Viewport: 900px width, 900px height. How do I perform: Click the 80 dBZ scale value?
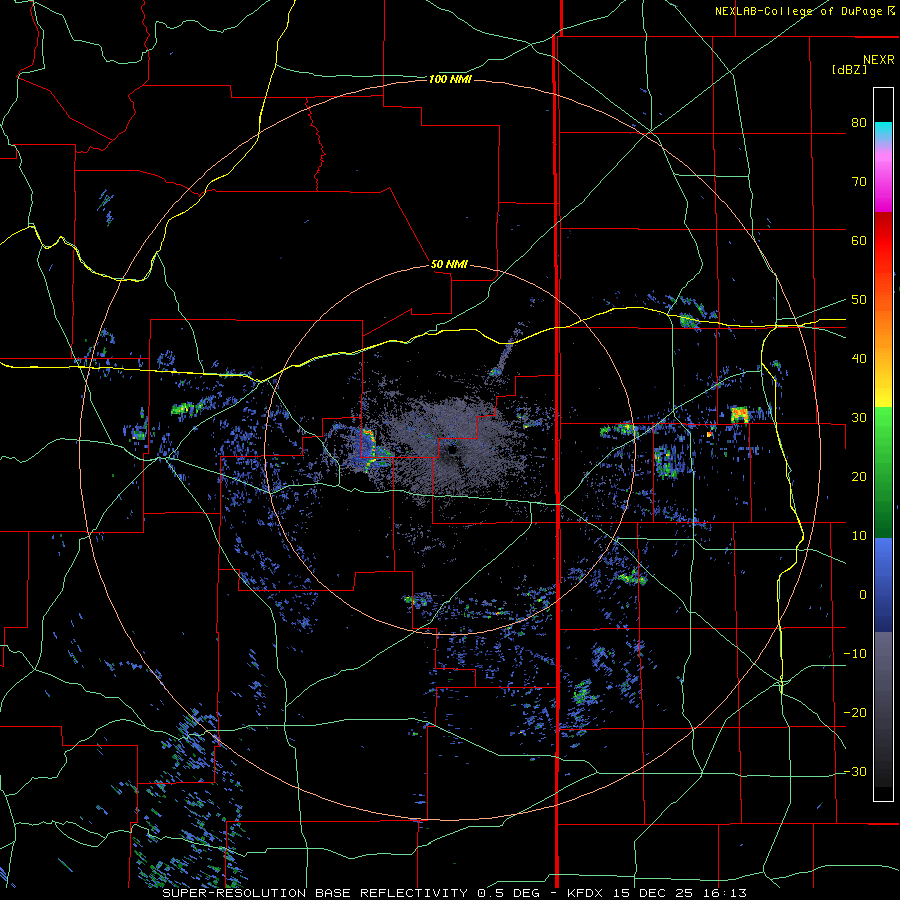tap(859, 123)
